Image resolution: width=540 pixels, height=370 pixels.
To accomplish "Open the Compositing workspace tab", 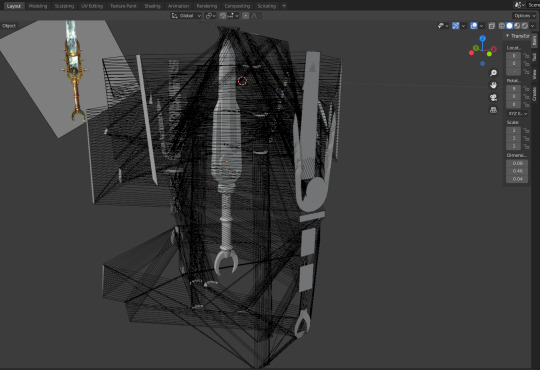I will (x=237, y=6).
